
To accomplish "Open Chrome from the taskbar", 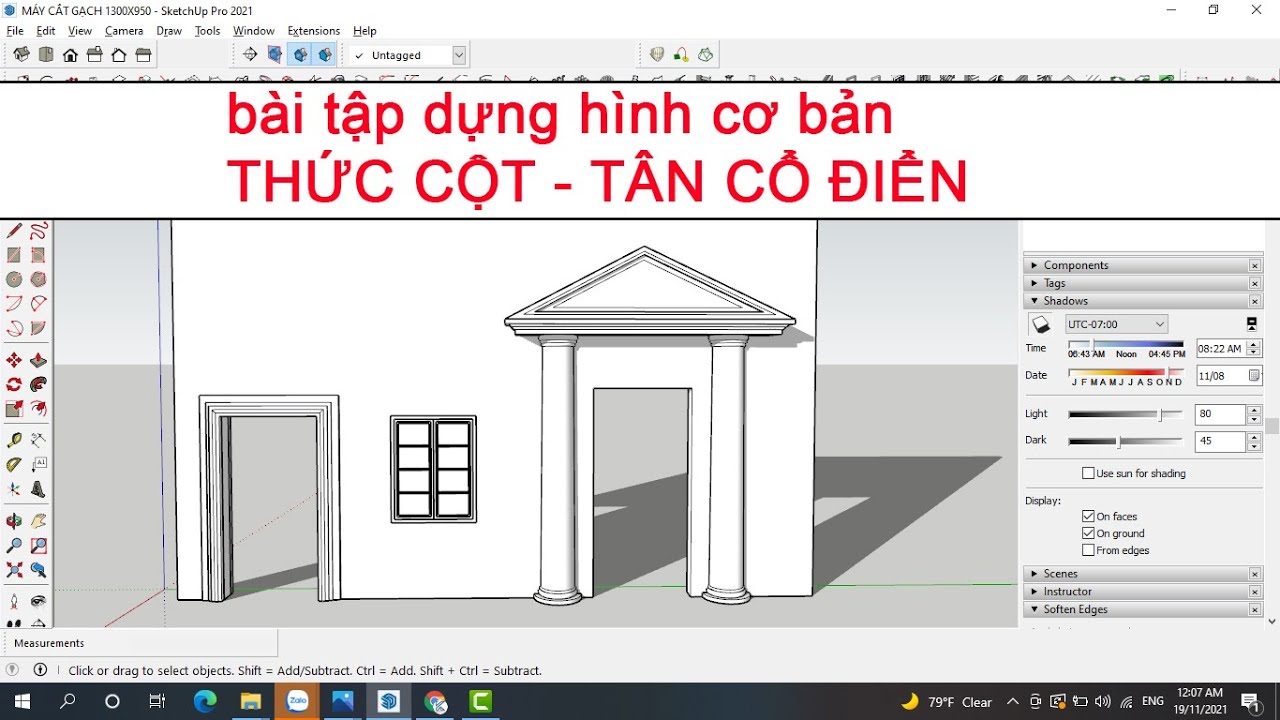I will pyautogui.click(x=435, y=701).
